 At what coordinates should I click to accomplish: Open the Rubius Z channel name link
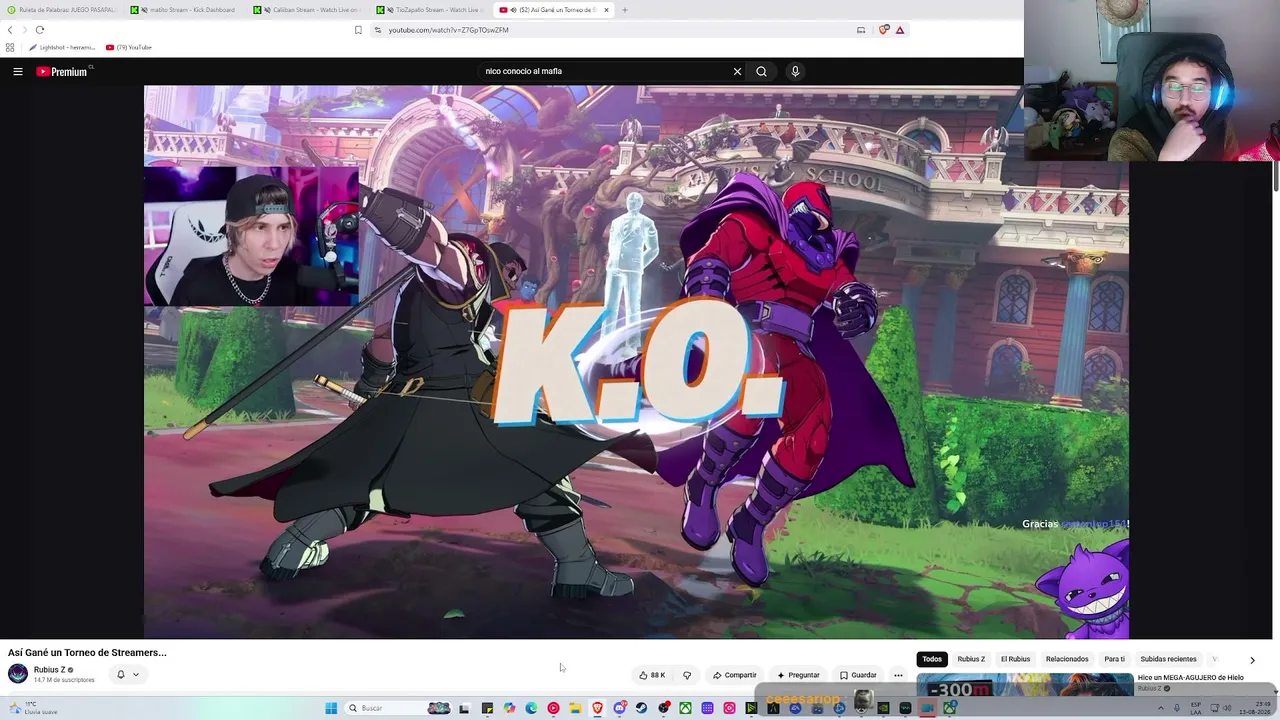50,670
